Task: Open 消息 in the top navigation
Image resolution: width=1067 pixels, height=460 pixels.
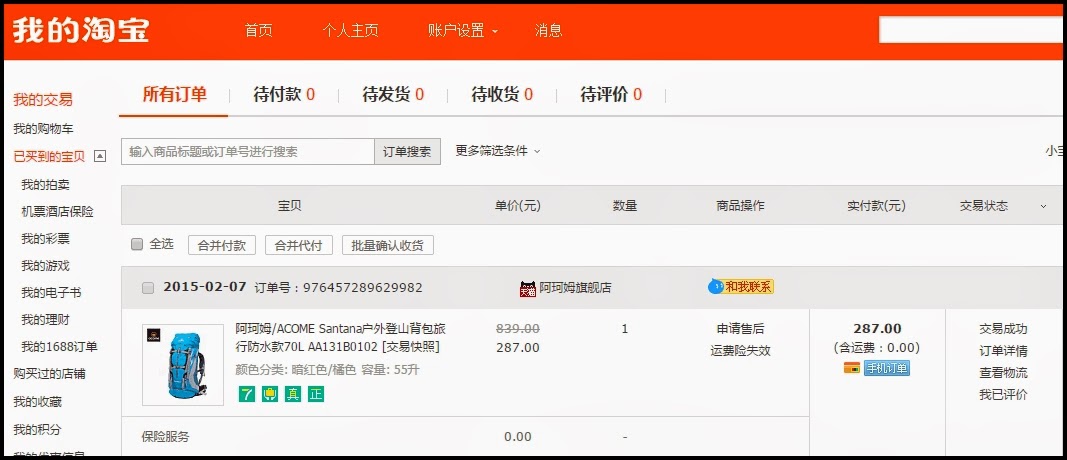Action: [548, 31]
